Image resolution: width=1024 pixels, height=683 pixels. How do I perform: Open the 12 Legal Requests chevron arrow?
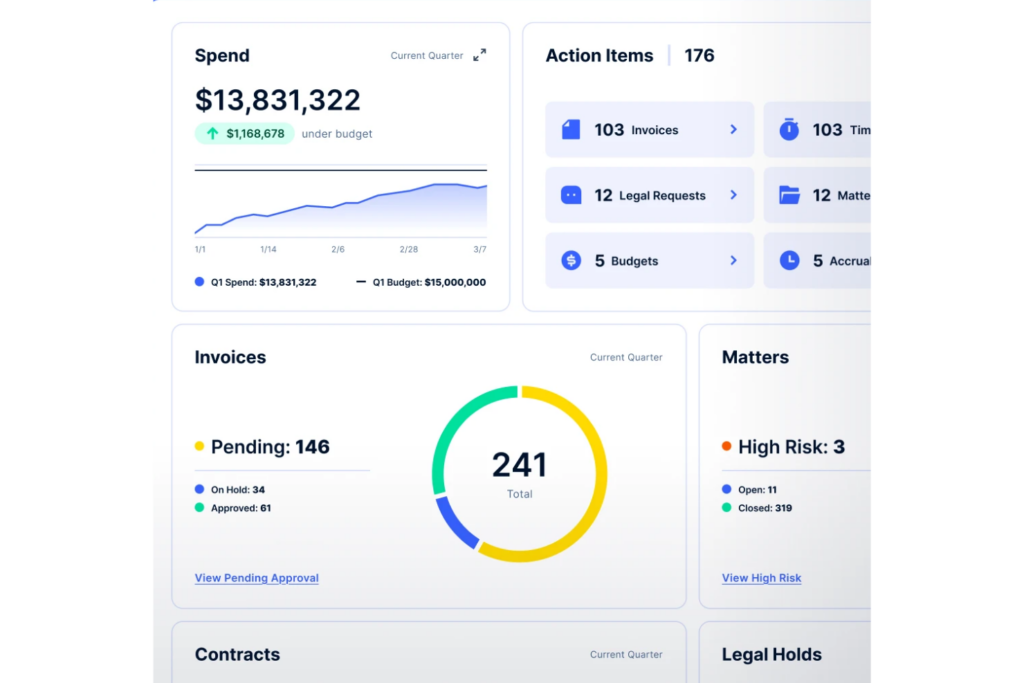tap(733, 195)
